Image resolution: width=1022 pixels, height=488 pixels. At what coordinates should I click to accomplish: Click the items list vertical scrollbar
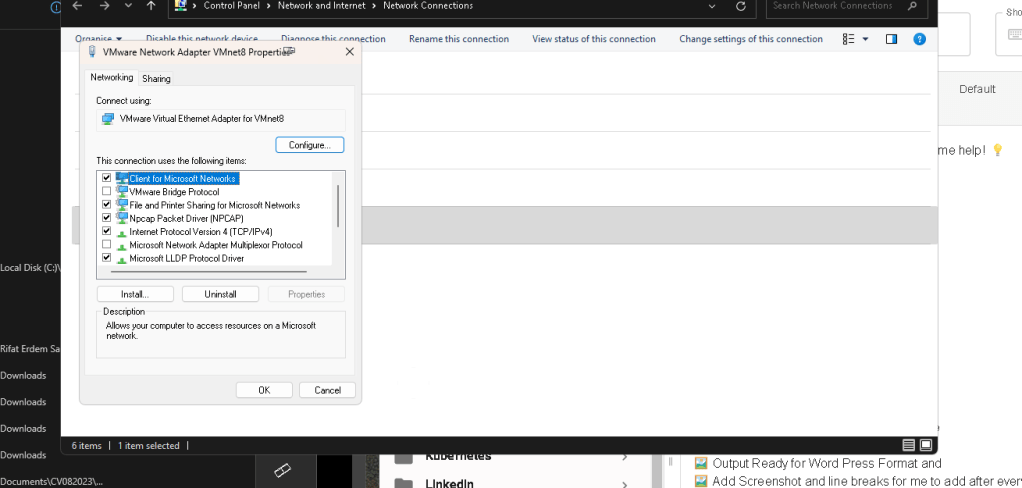click(338, 205)
